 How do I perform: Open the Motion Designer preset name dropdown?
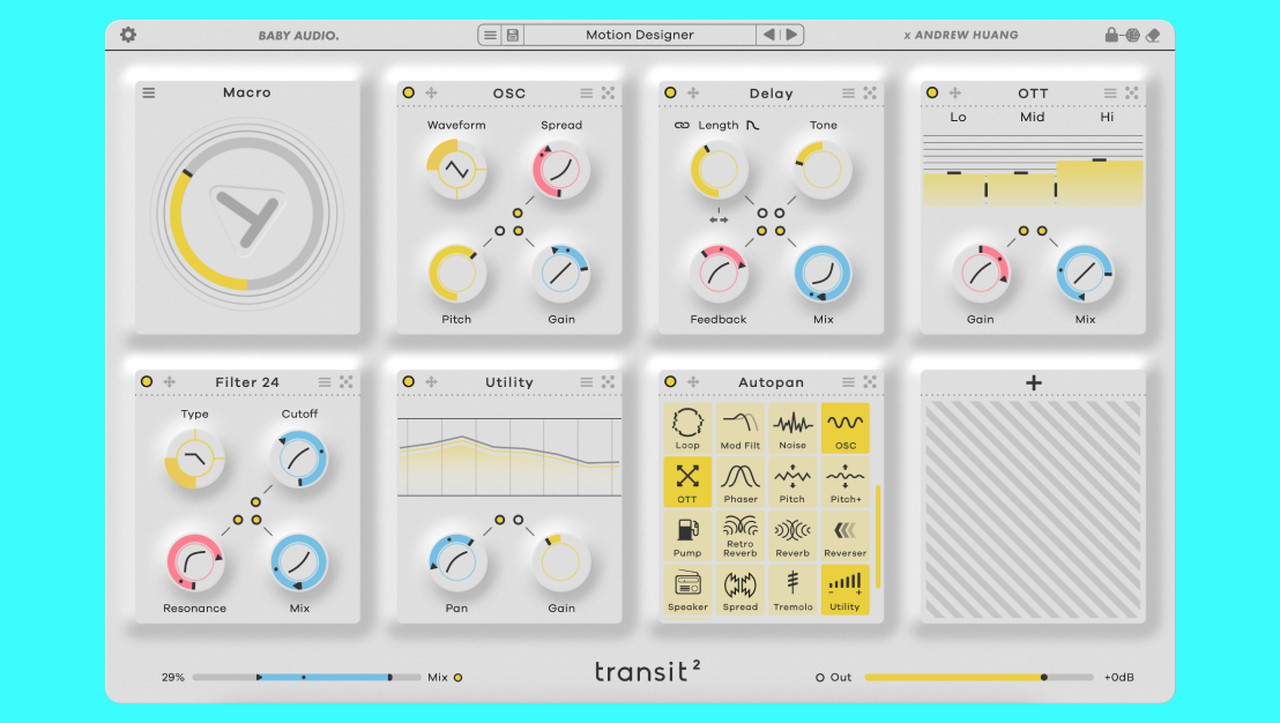[639, 35]
